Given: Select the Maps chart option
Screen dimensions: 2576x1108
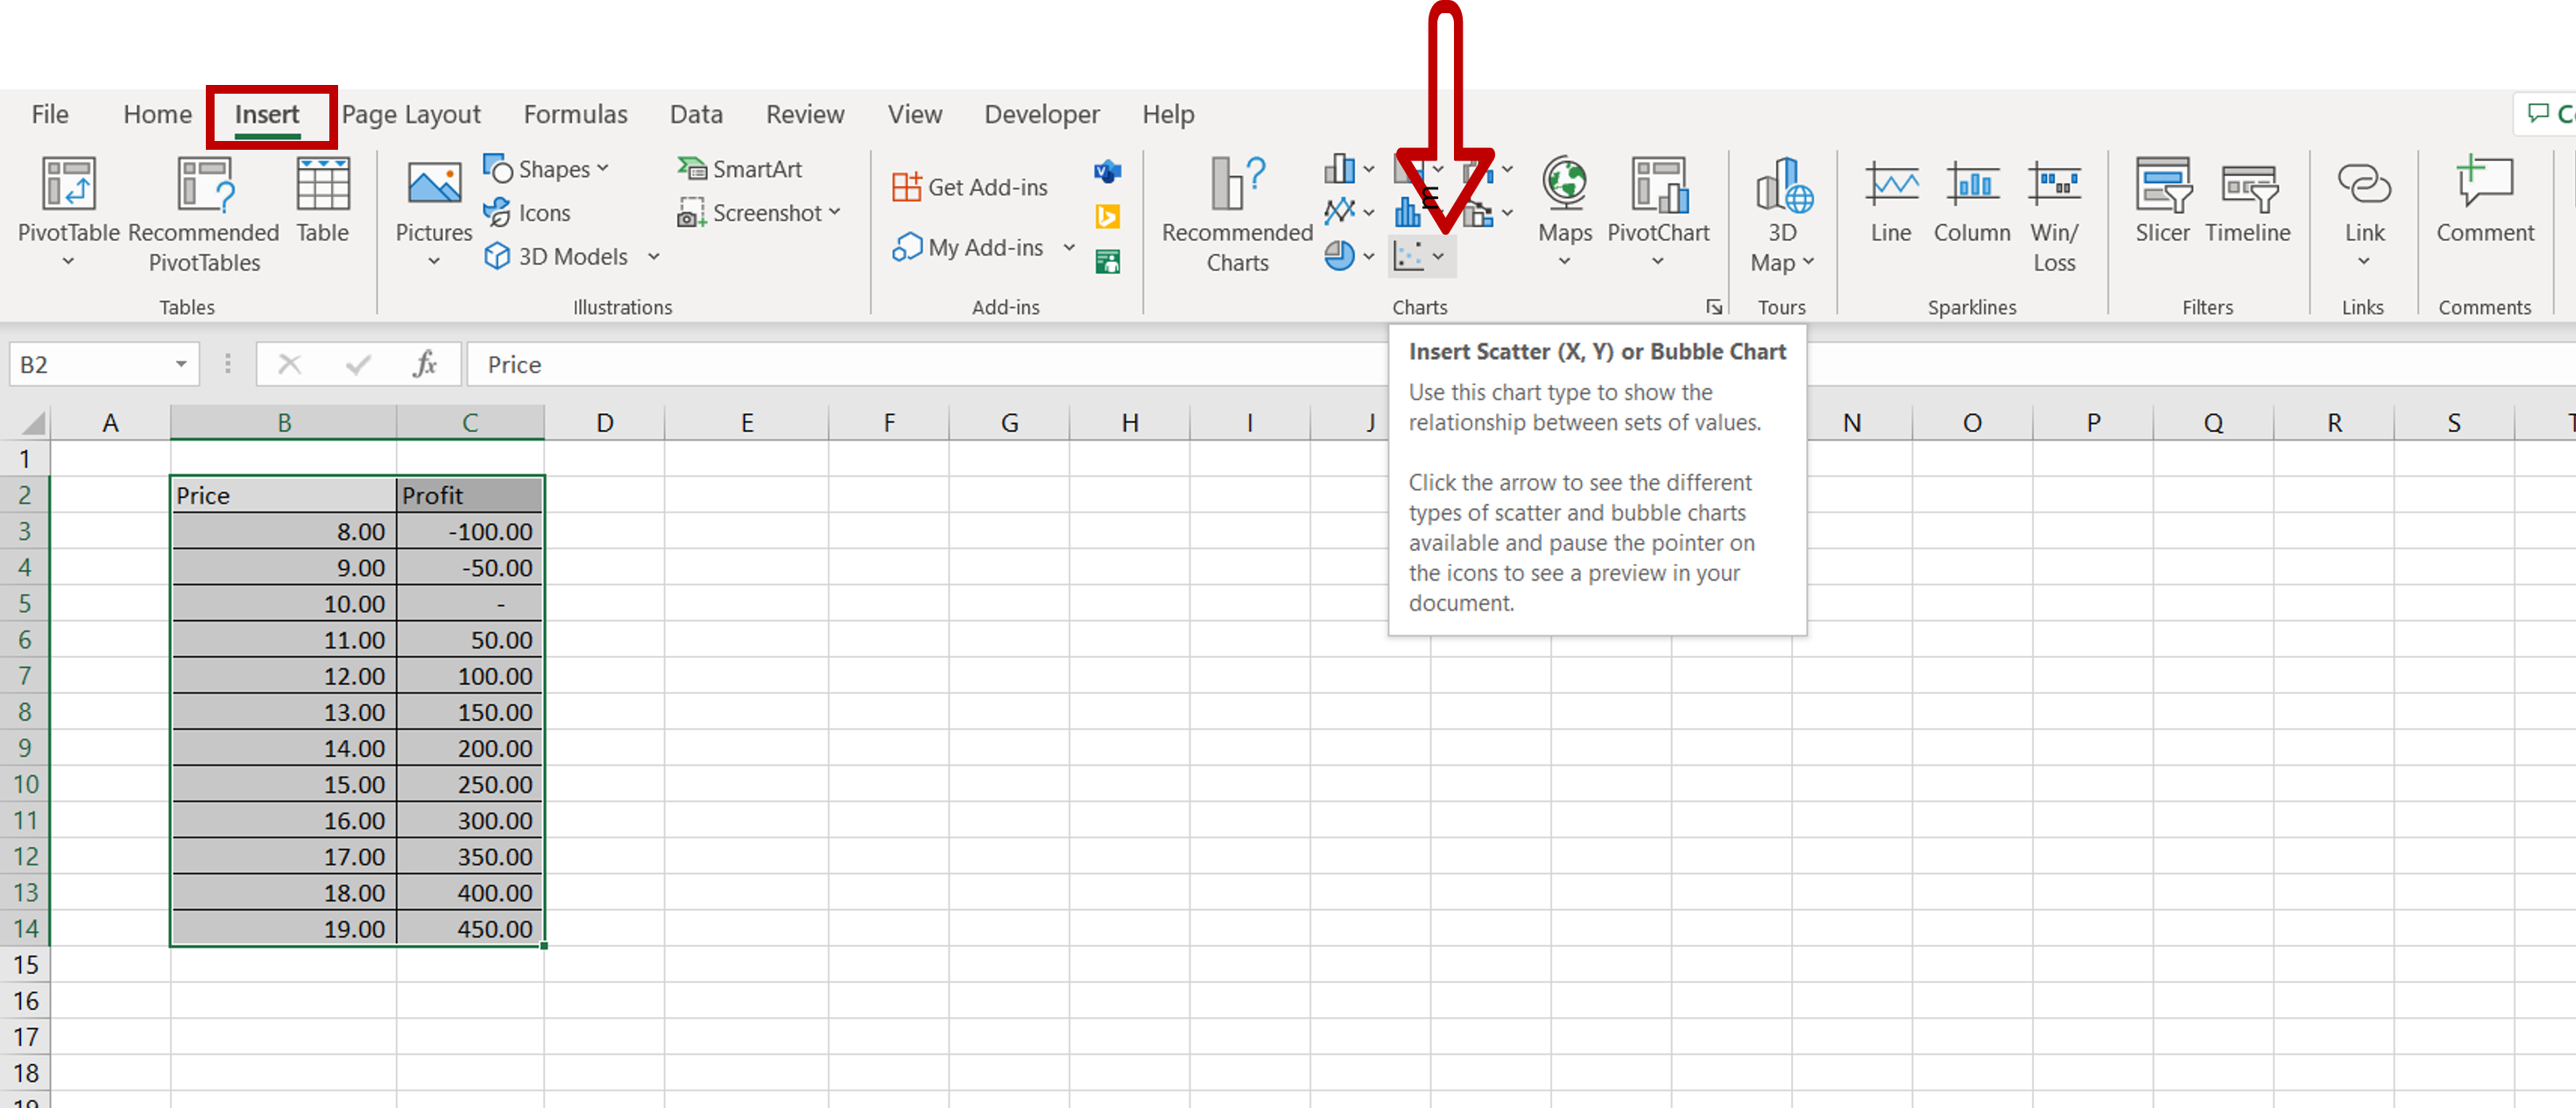Looking at the screenshot, I should (x=1561, y=214).
